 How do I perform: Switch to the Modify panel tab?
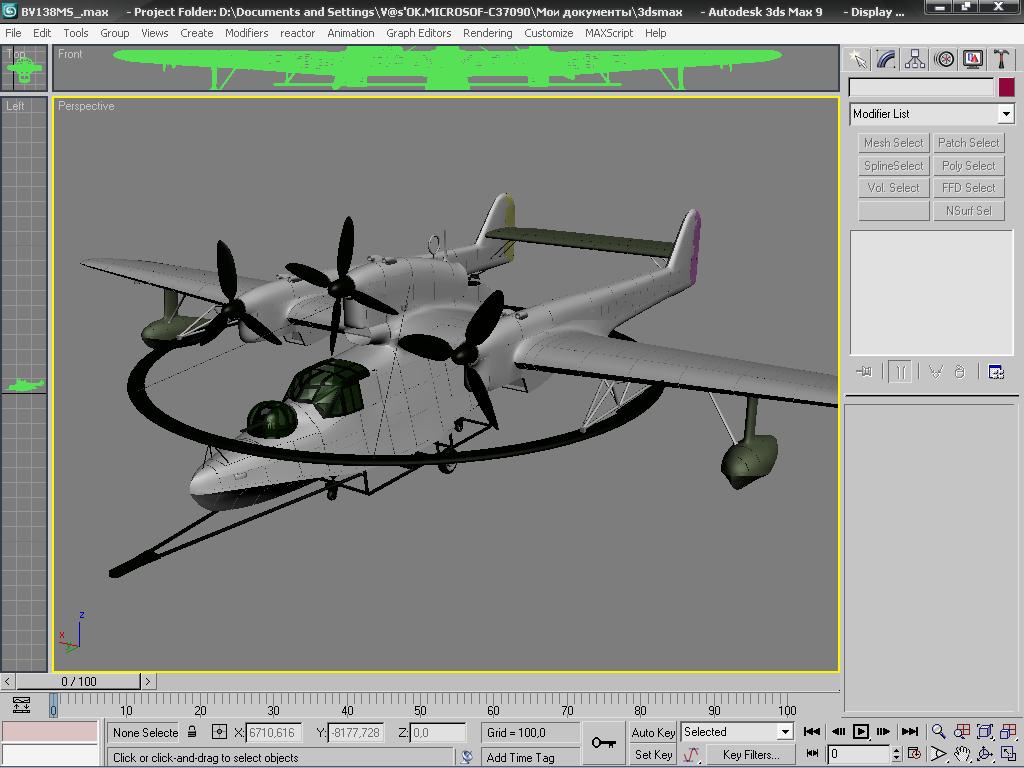pos(886,59)
